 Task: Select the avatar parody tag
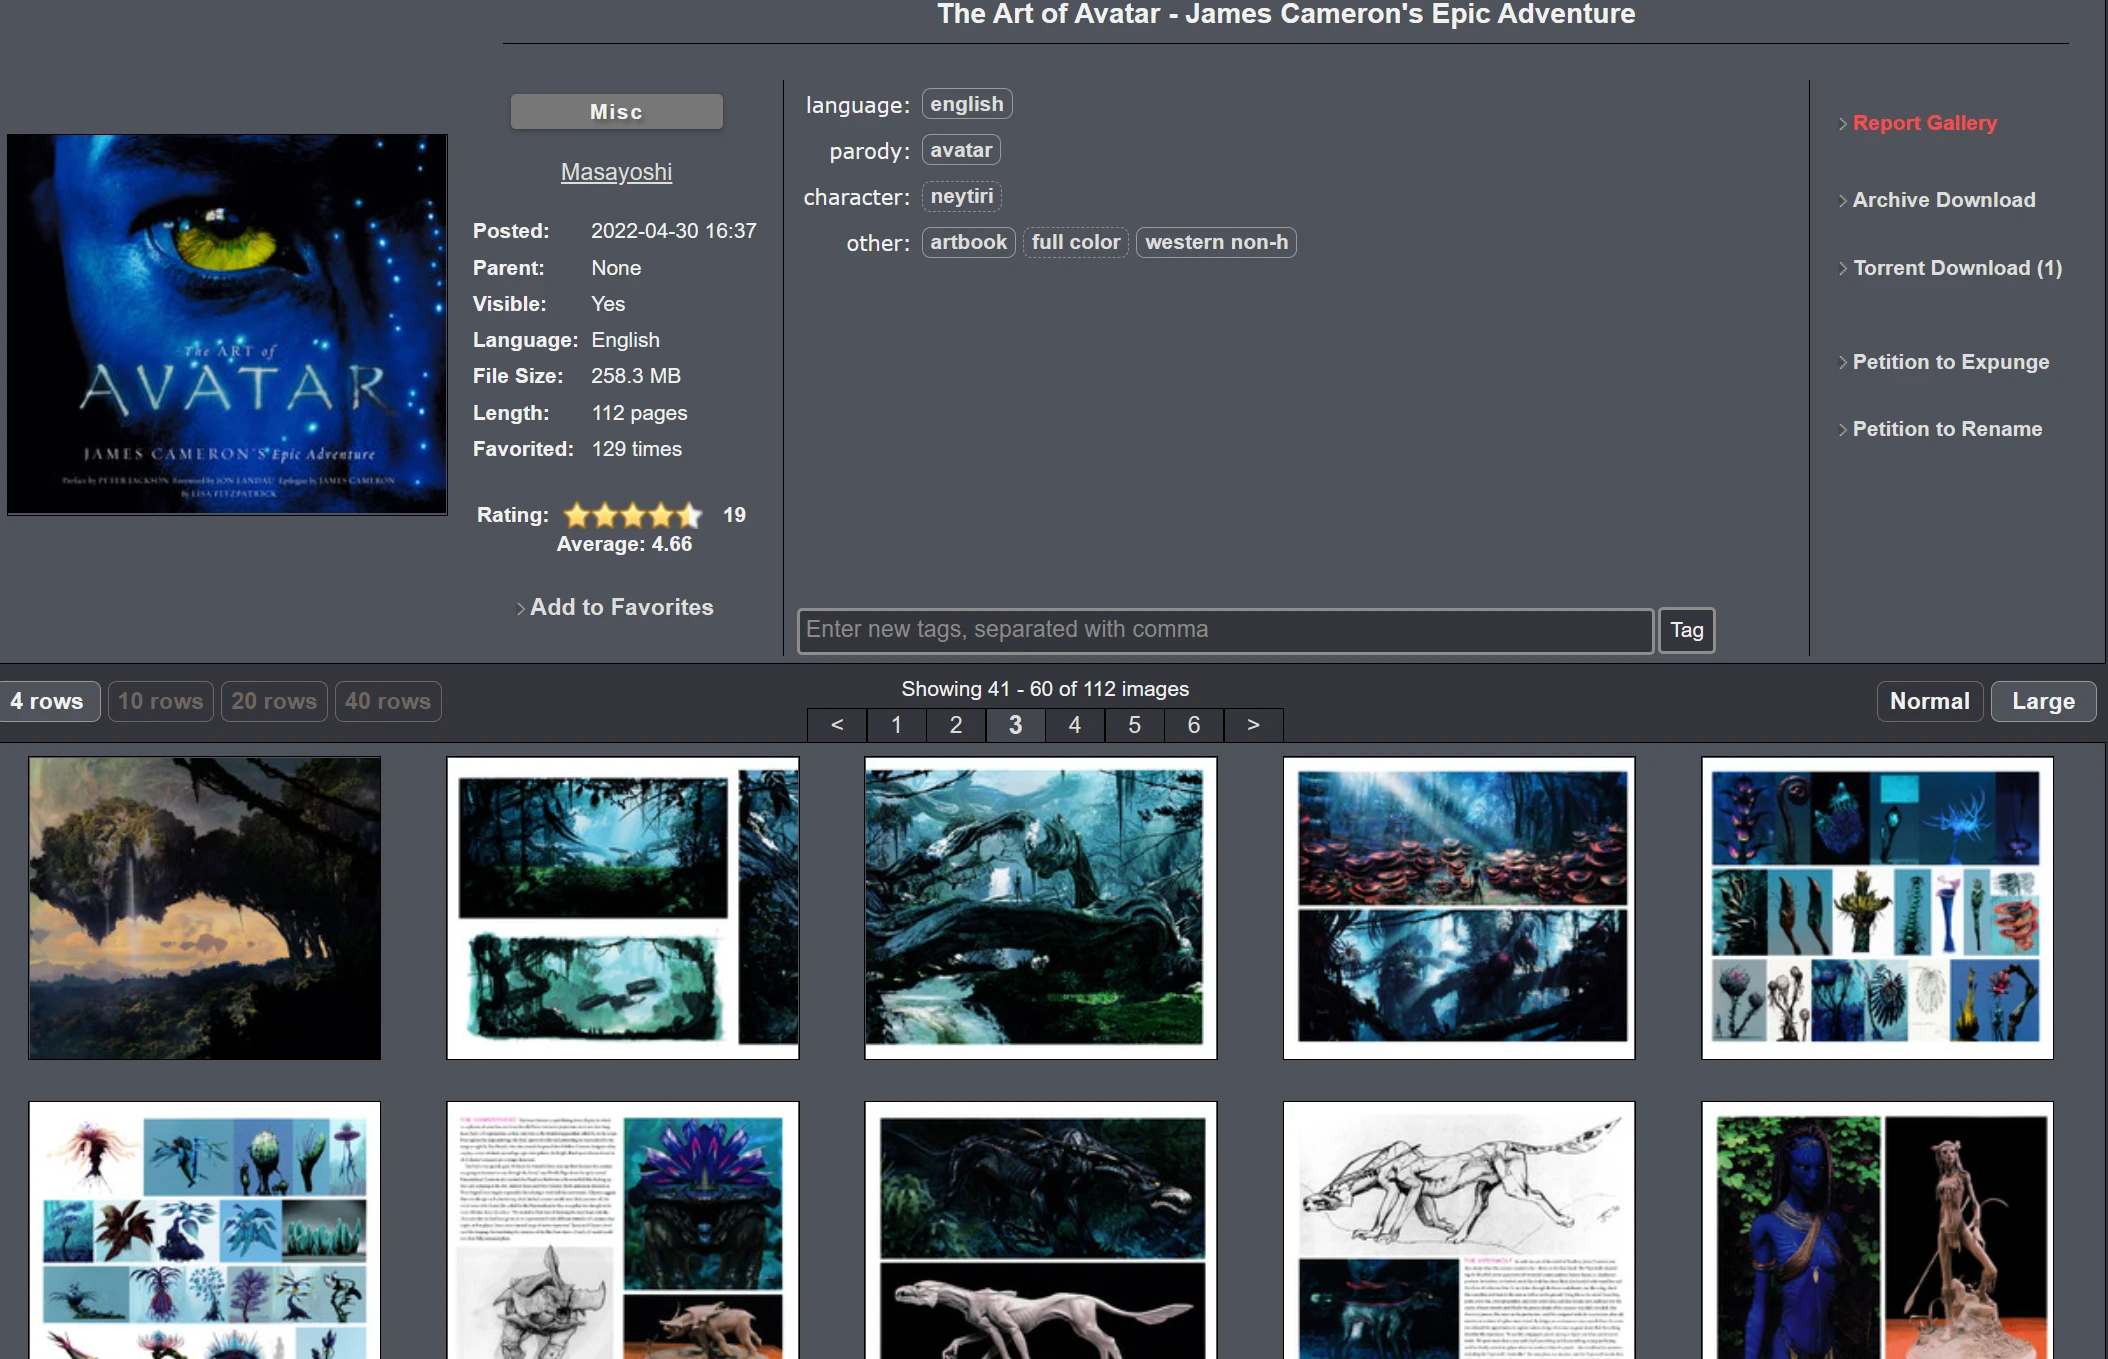961,150
